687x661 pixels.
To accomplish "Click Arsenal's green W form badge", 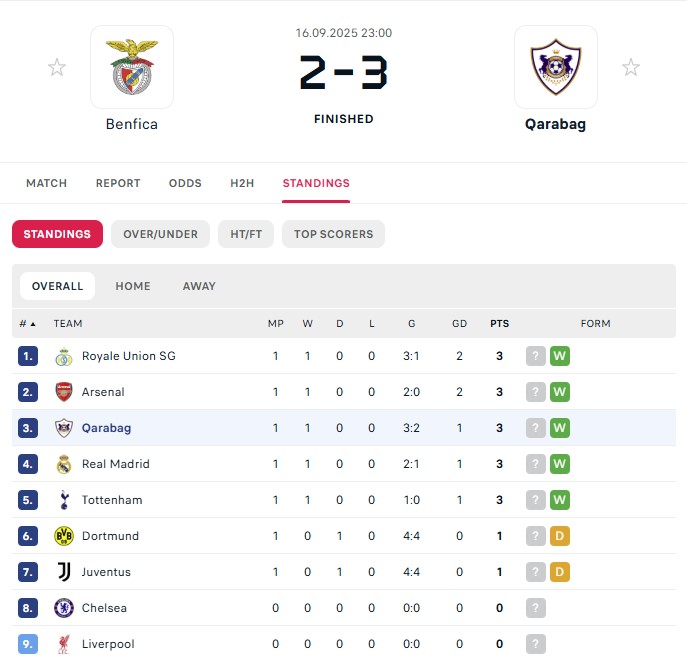I will [x=560, y=392].
